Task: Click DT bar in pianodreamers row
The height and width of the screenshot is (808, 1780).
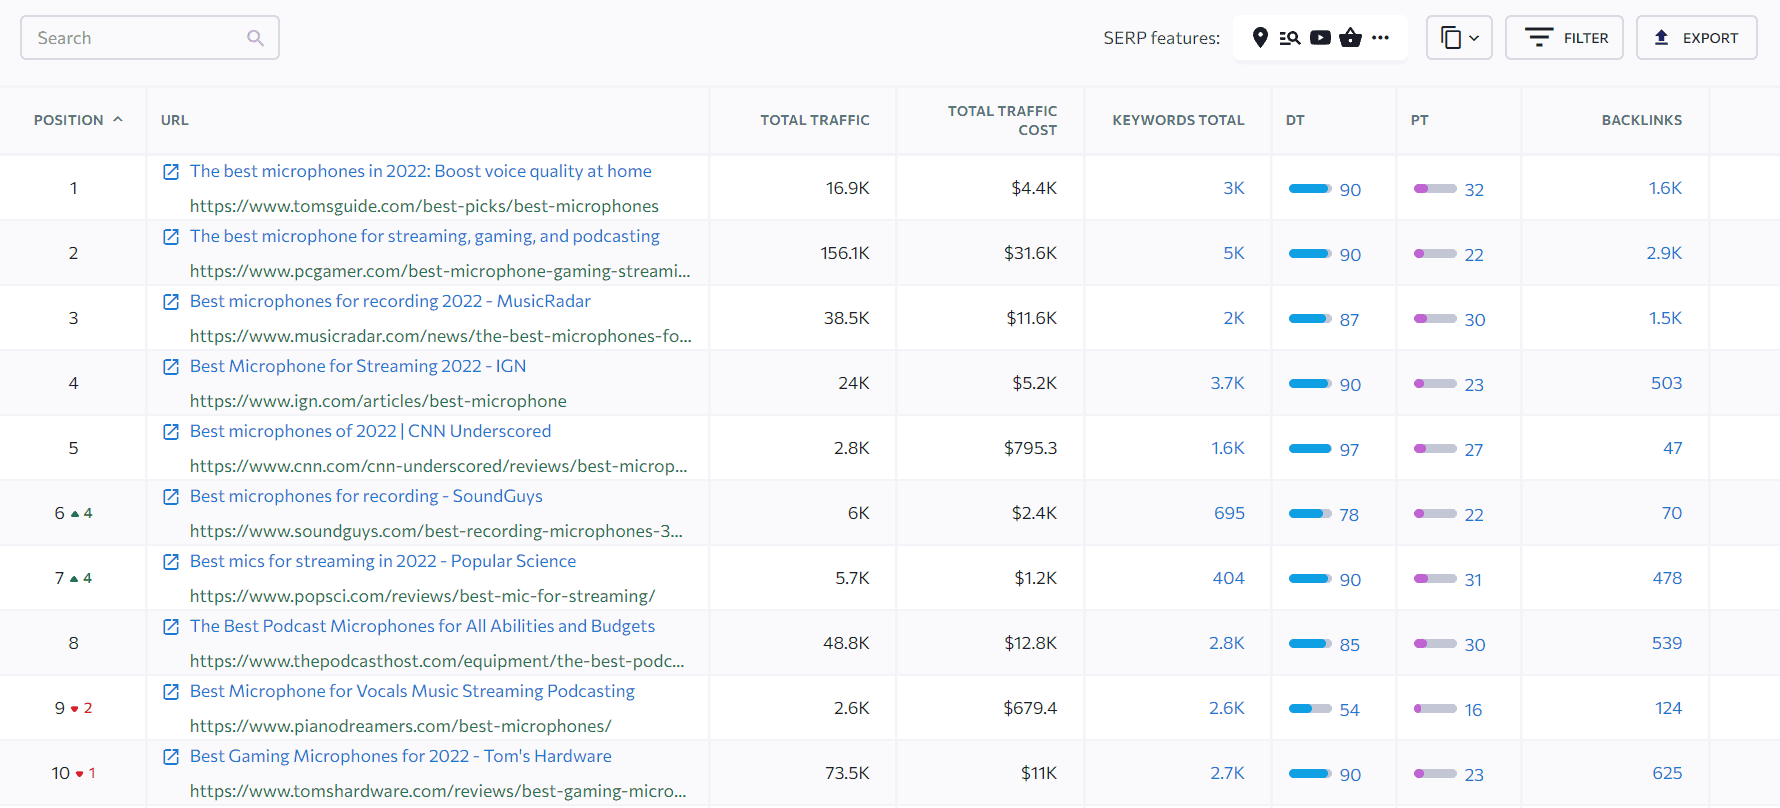Action: pos(1310,709)
